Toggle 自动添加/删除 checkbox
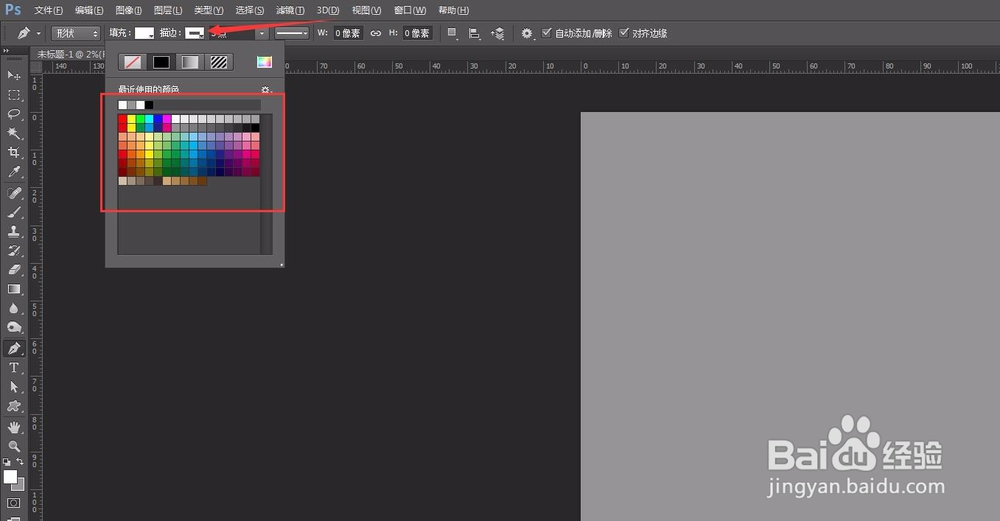The image size is (1000, 521). click(x=547, y=33)
